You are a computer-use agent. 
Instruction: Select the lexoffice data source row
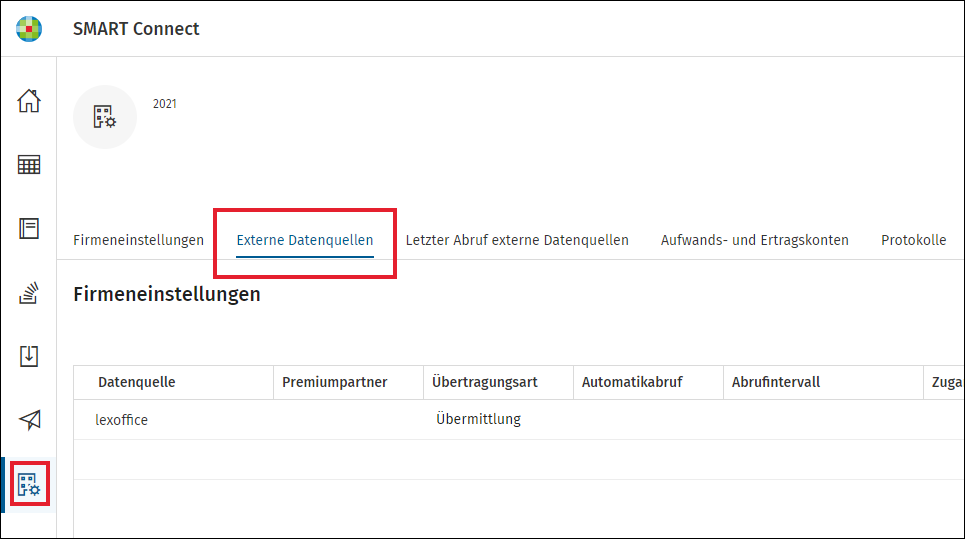(519, 420)
